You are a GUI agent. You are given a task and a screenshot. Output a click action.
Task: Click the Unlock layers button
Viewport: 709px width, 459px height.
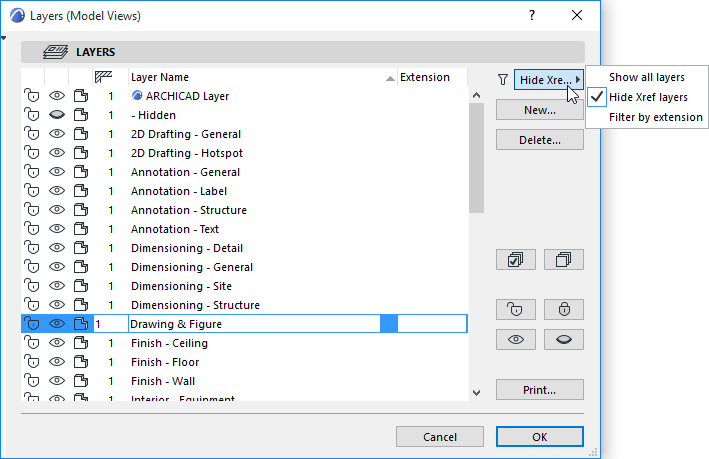pos(515,309)
